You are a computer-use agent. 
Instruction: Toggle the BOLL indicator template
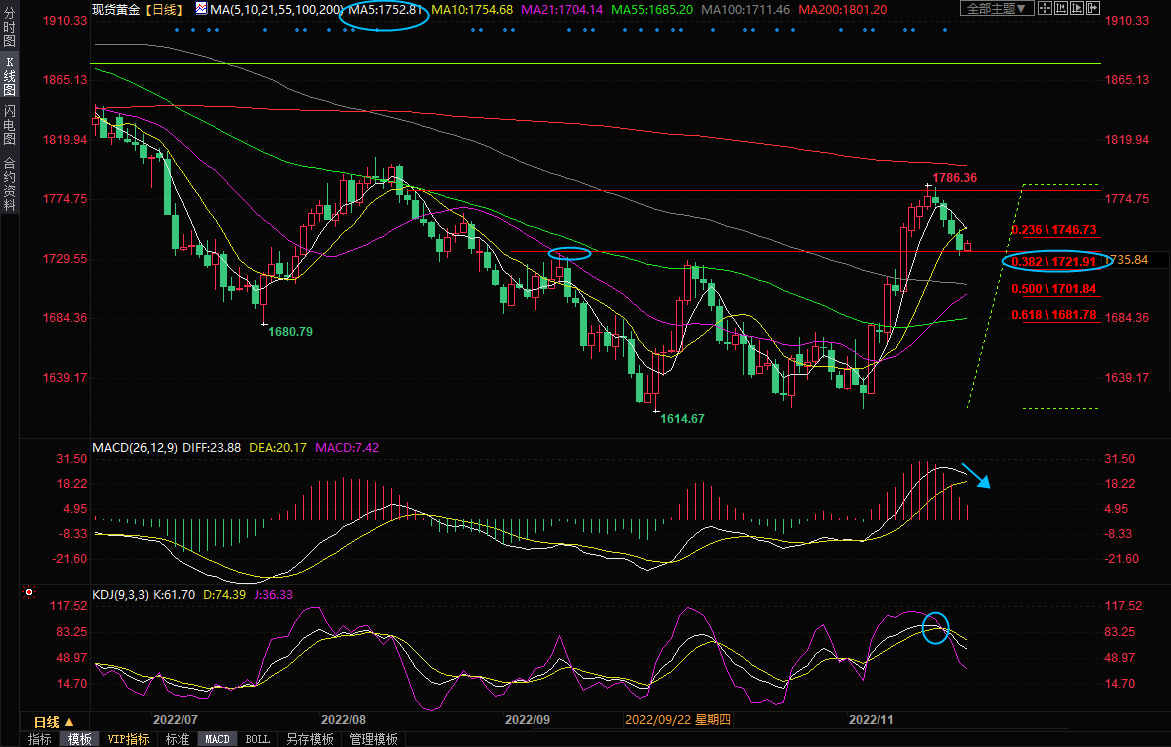pyautogui.click(x=257, y=740)
